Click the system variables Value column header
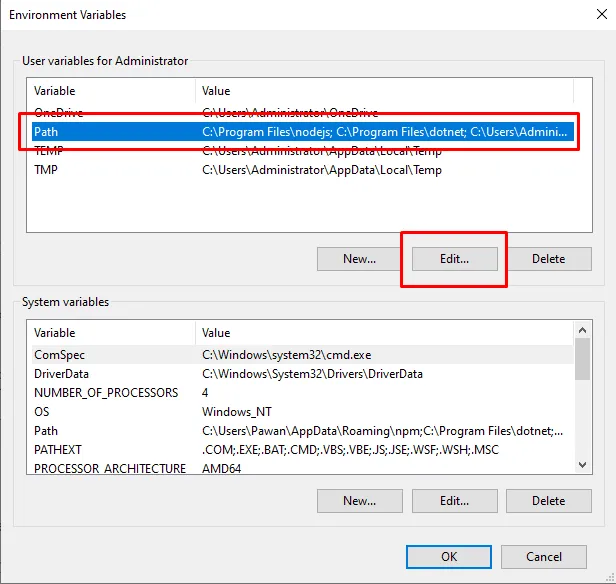 [384, 333]
